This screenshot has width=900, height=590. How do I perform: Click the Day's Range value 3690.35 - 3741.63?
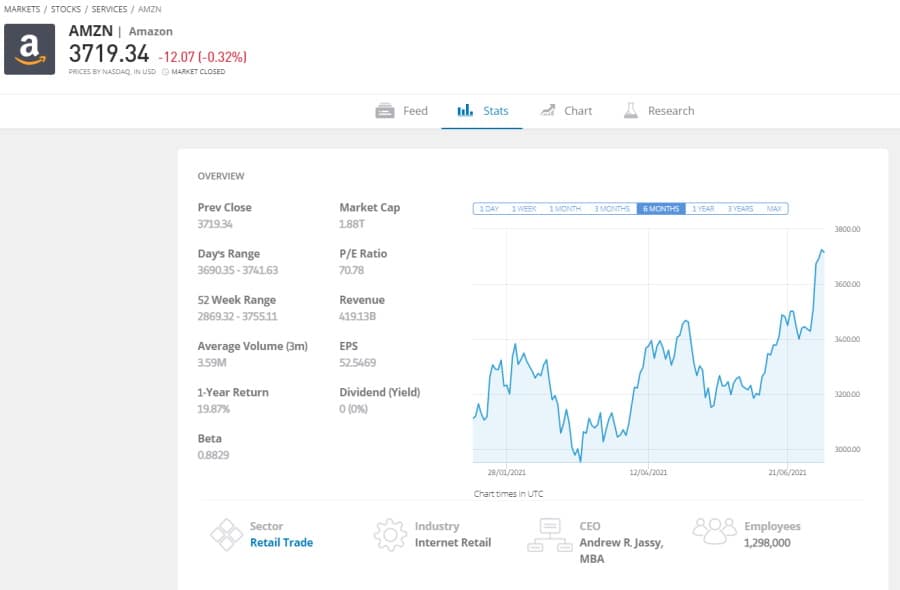(x=238, y=270)
